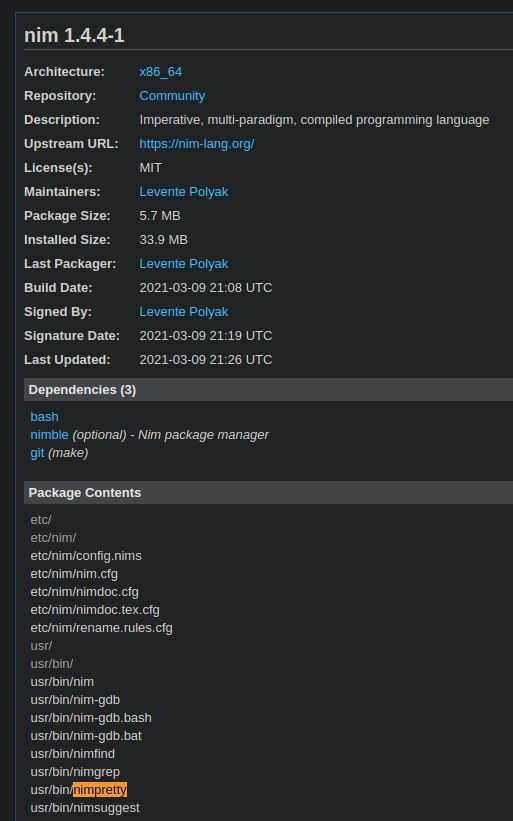Click the highlighted nimpretty text

100,790
